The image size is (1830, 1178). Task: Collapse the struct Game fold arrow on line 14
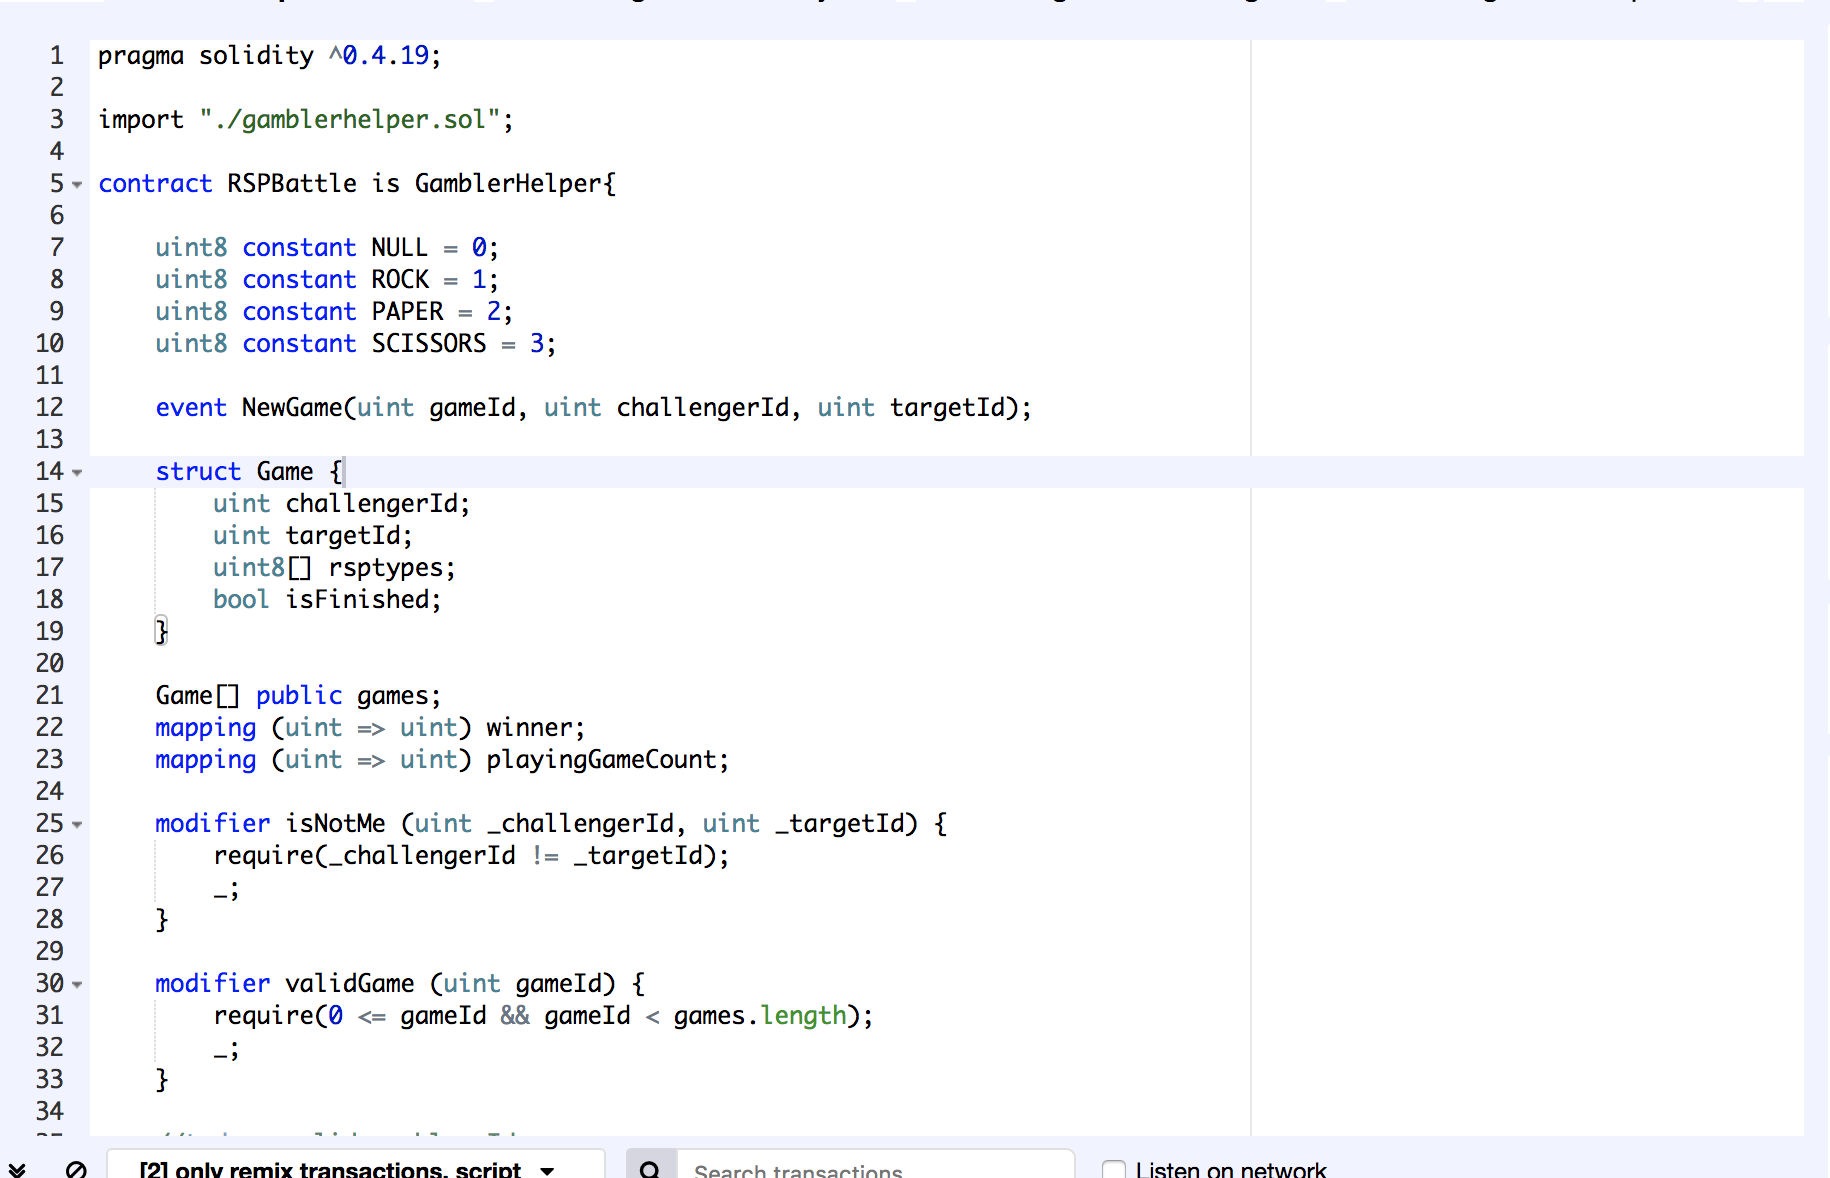pos(77,473)
